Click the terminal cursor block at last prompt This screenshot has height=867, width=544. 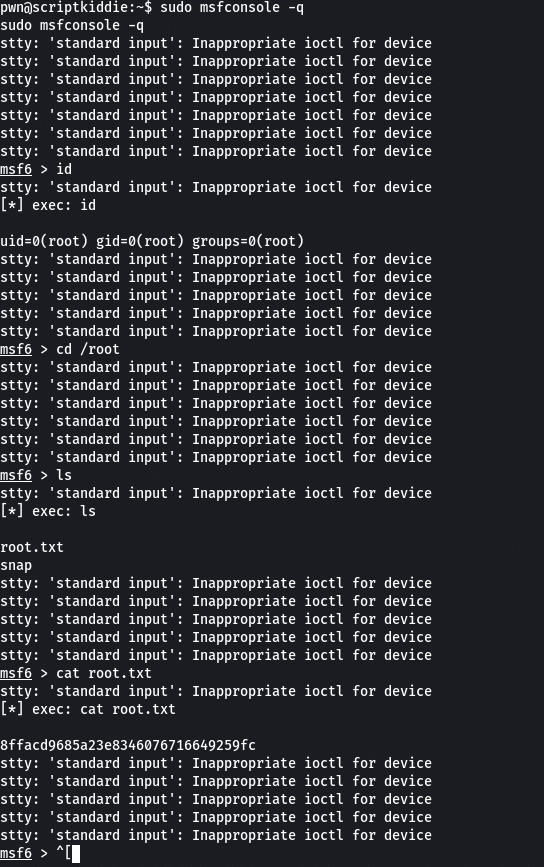pyautogui.click(x=76, y=854)
